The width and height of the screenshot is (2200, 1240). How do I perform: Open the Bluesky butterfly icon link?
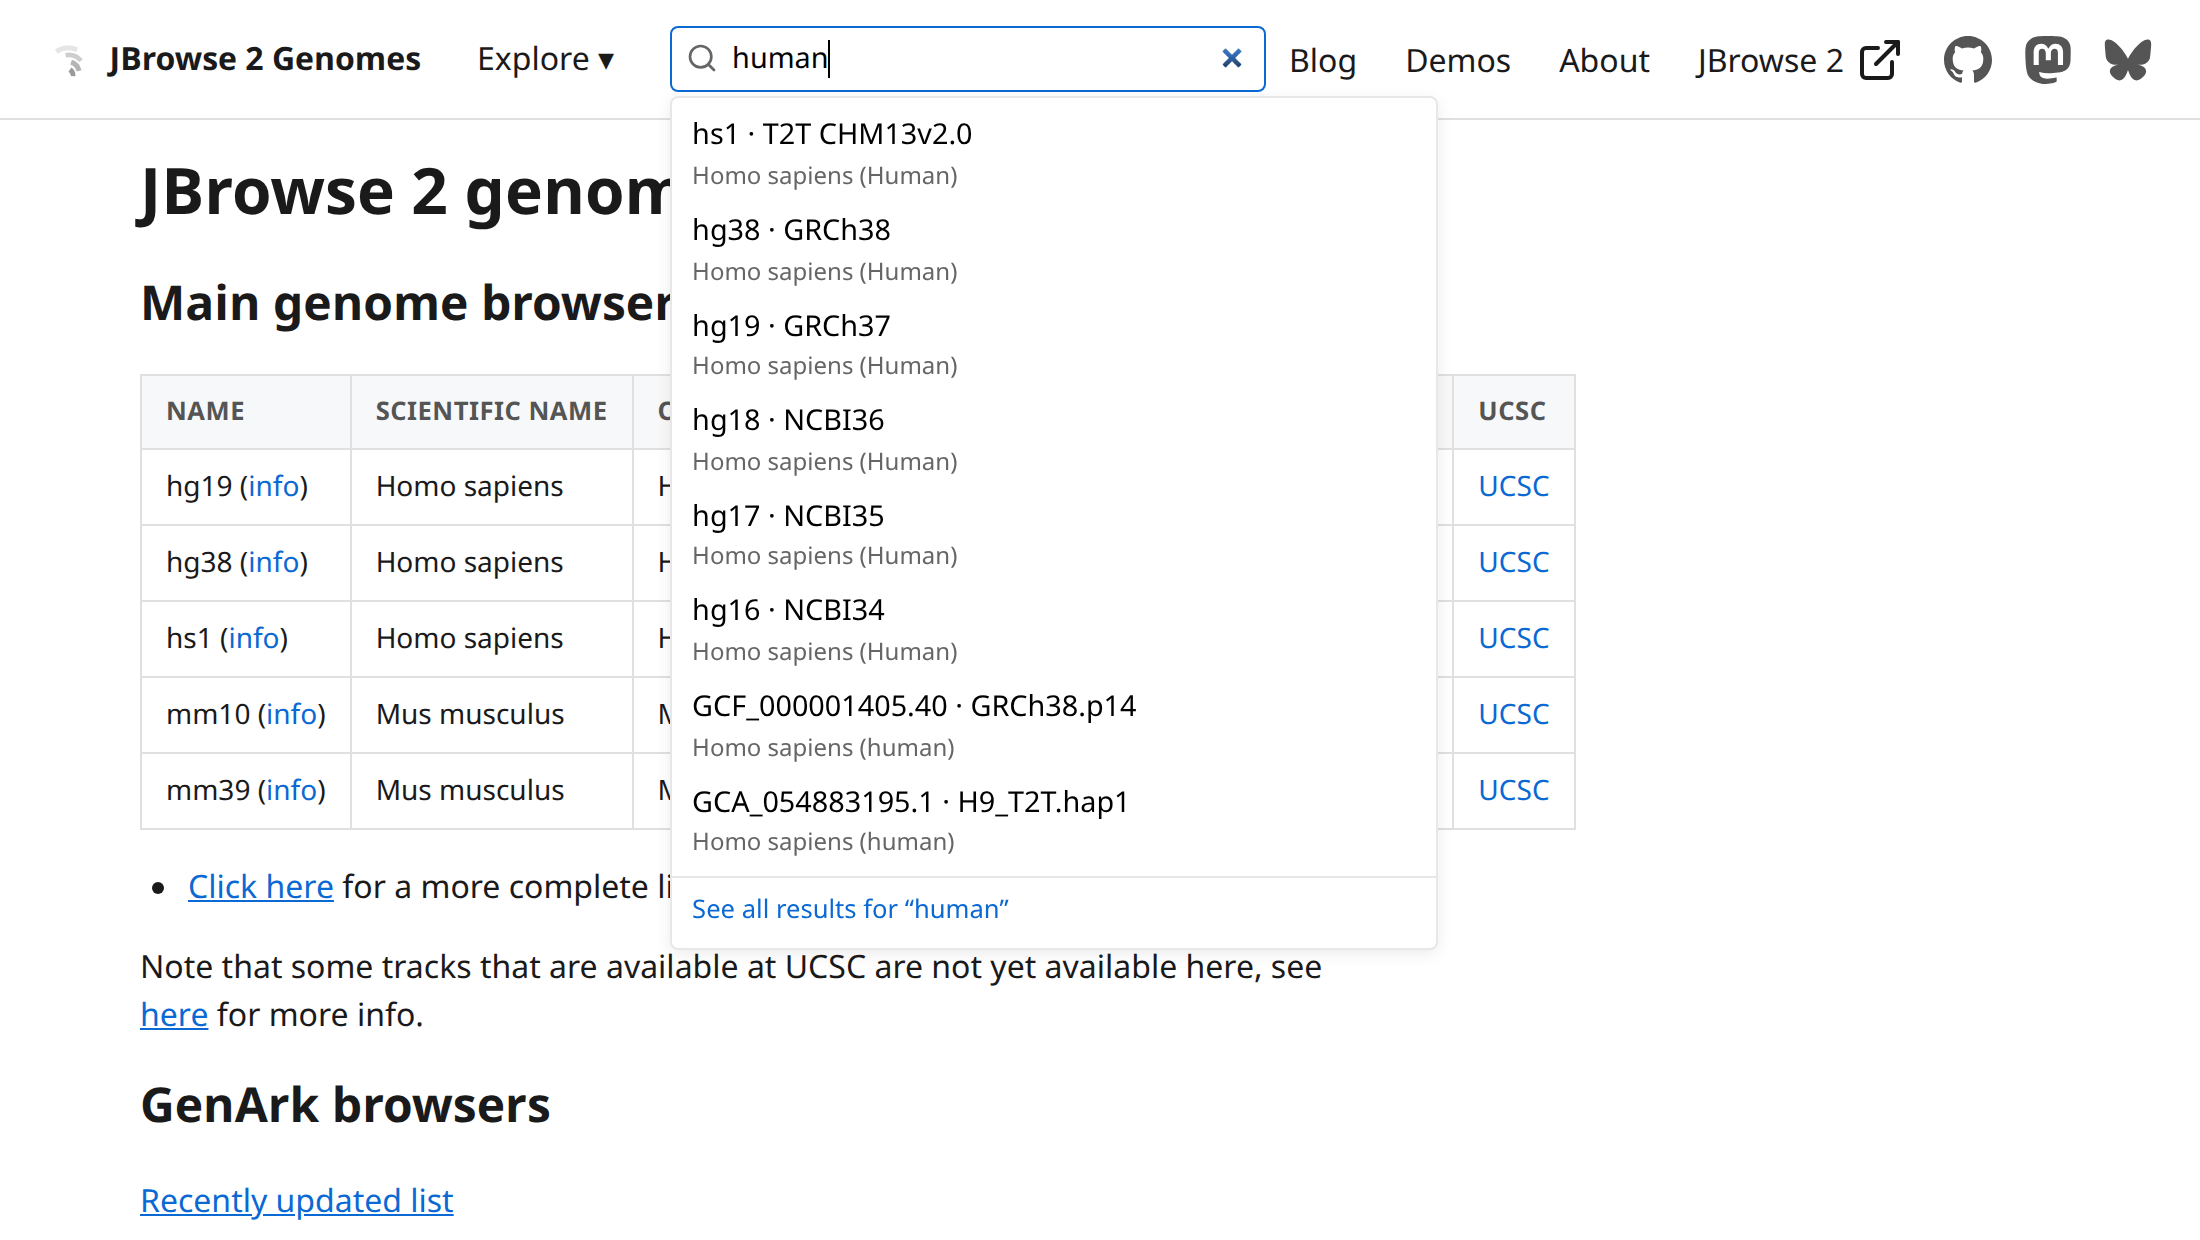pos(2127,60)
